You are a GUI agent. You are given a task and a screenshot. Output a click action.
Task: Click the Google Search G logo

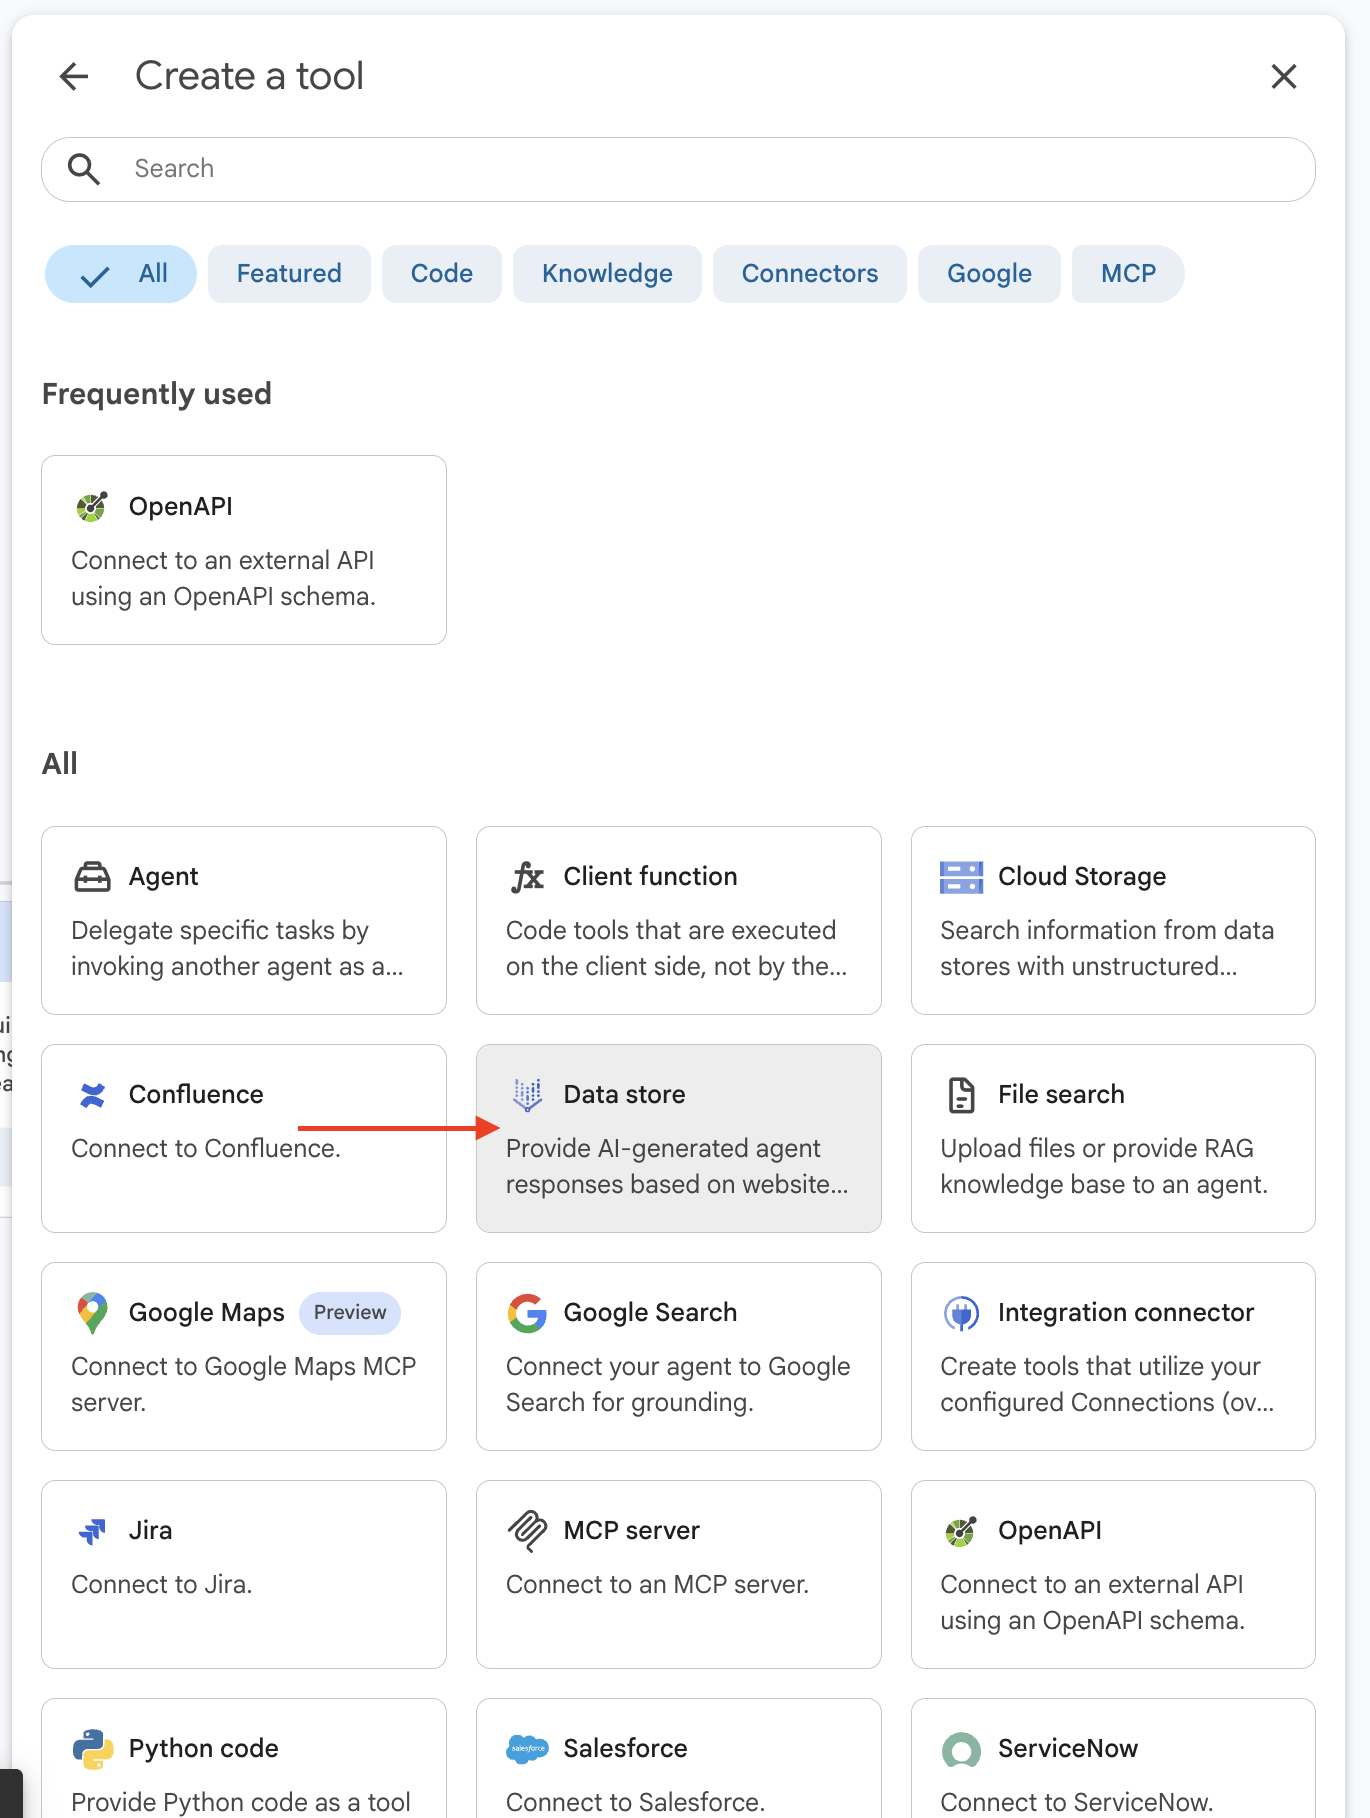(x=527, y=1313)
